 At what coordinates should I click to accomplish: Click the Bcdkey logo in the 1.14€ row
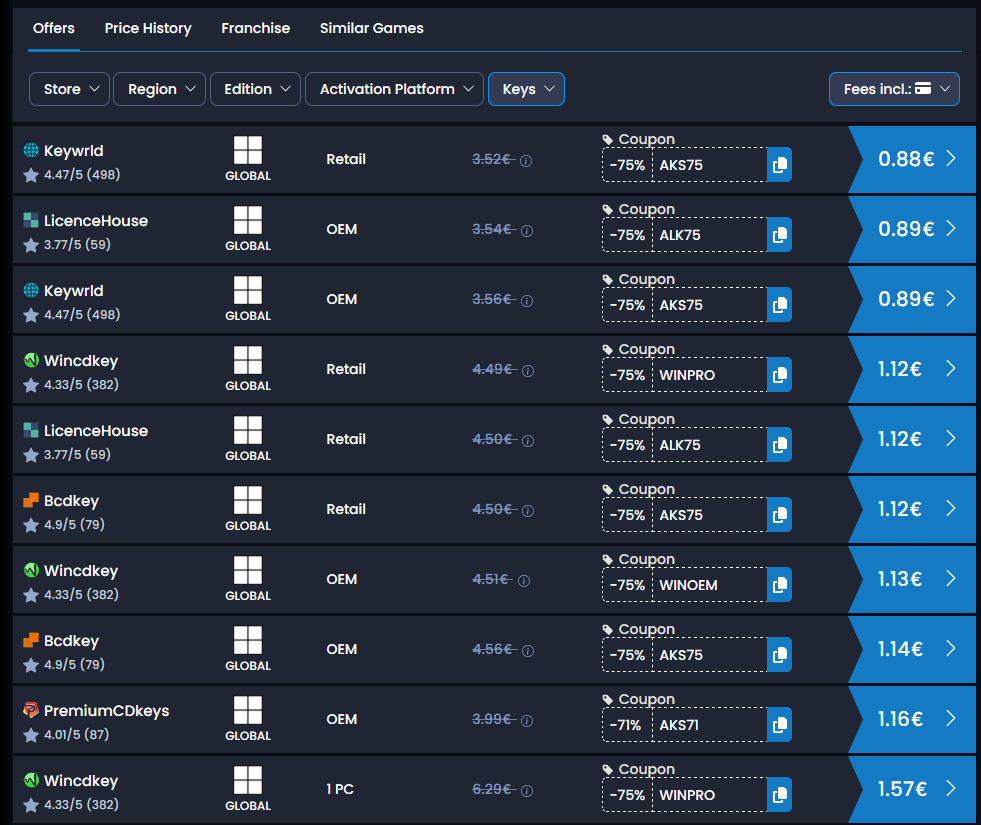coord(31,640)
